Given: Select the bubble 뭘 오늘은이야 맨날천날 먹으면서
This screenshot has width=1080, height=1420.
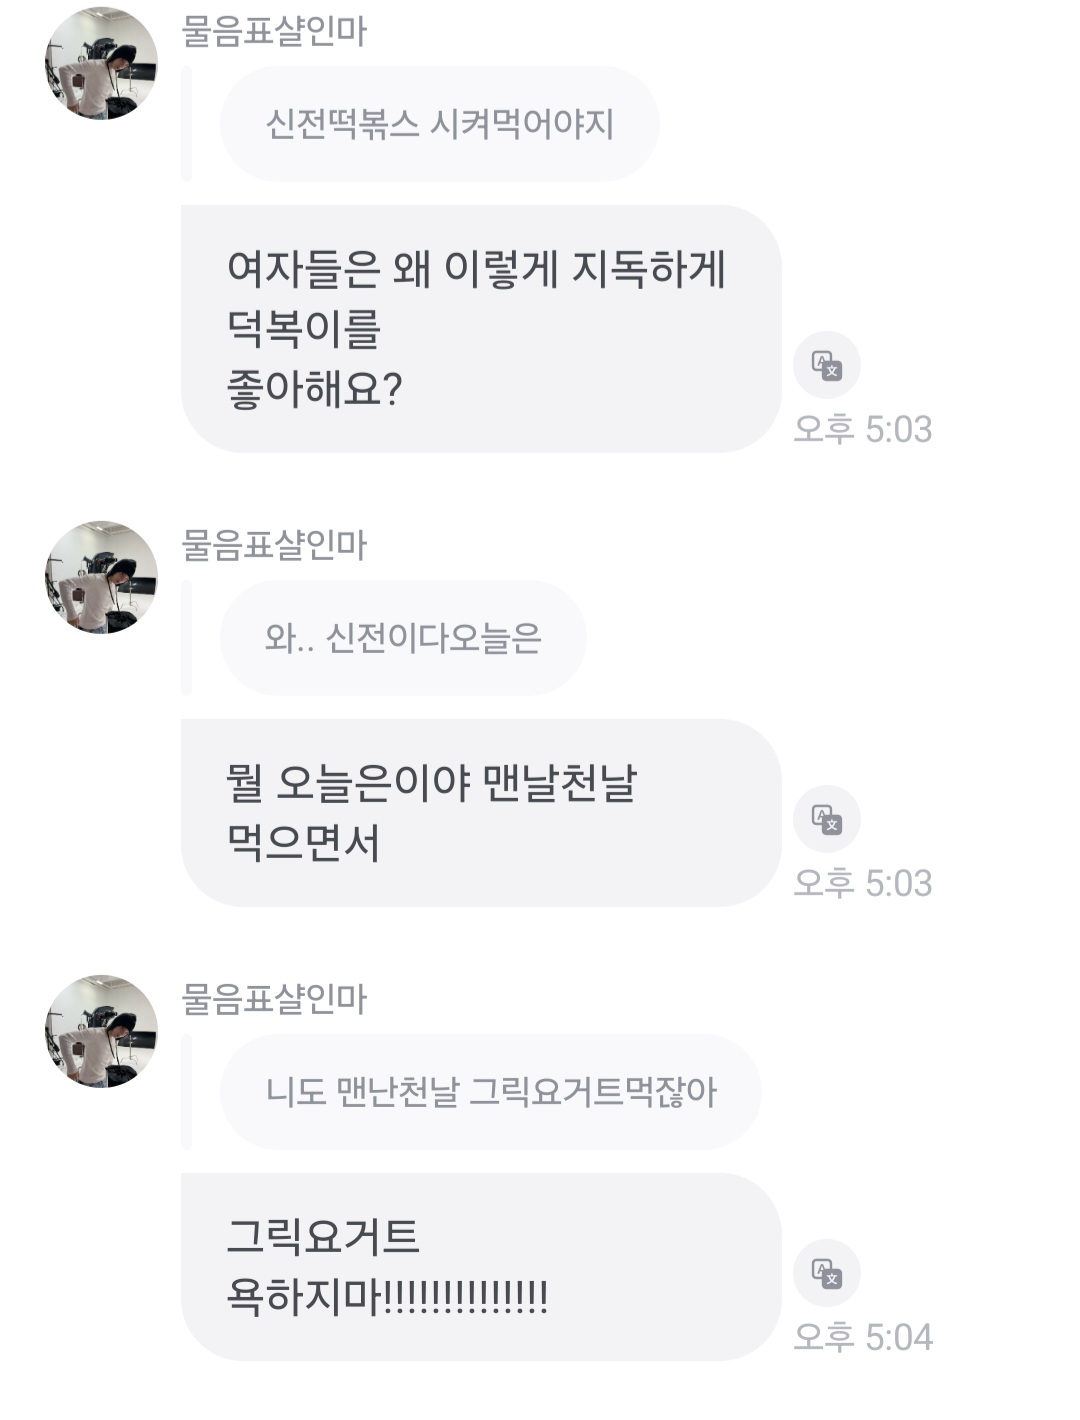Looking at the screenshot, I should pyautogui.click(x=480, y=812).
